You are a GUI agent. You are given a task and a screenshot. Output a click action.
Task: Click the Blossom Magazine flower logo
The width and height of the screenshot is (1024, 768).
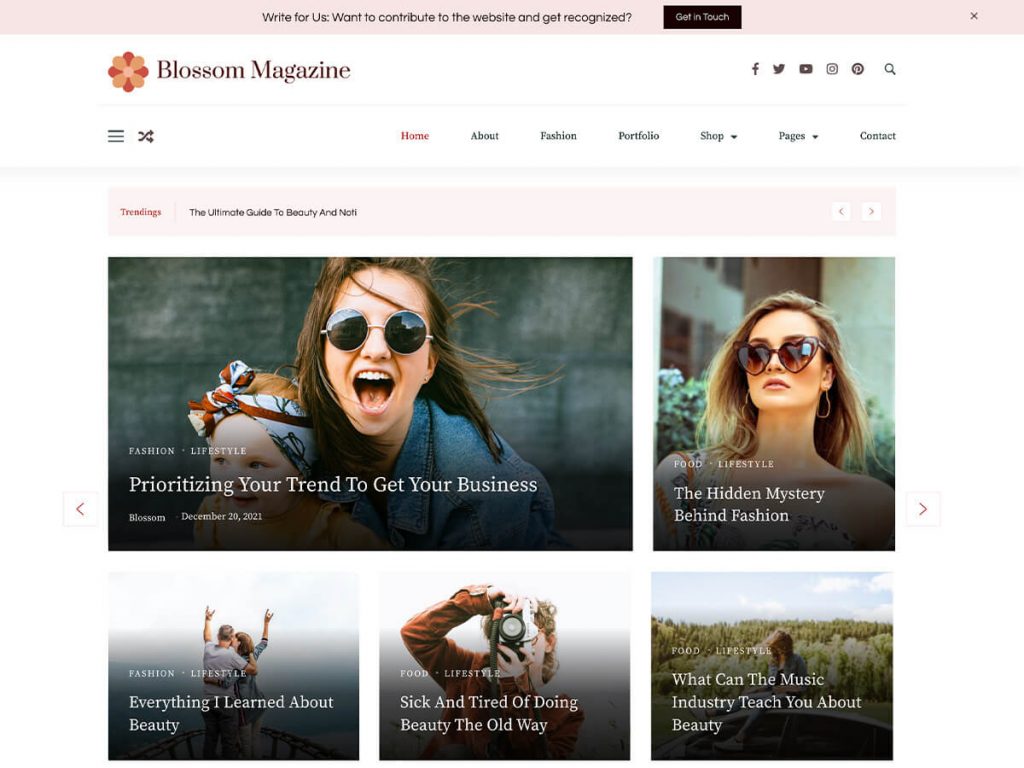coord(127,70)
